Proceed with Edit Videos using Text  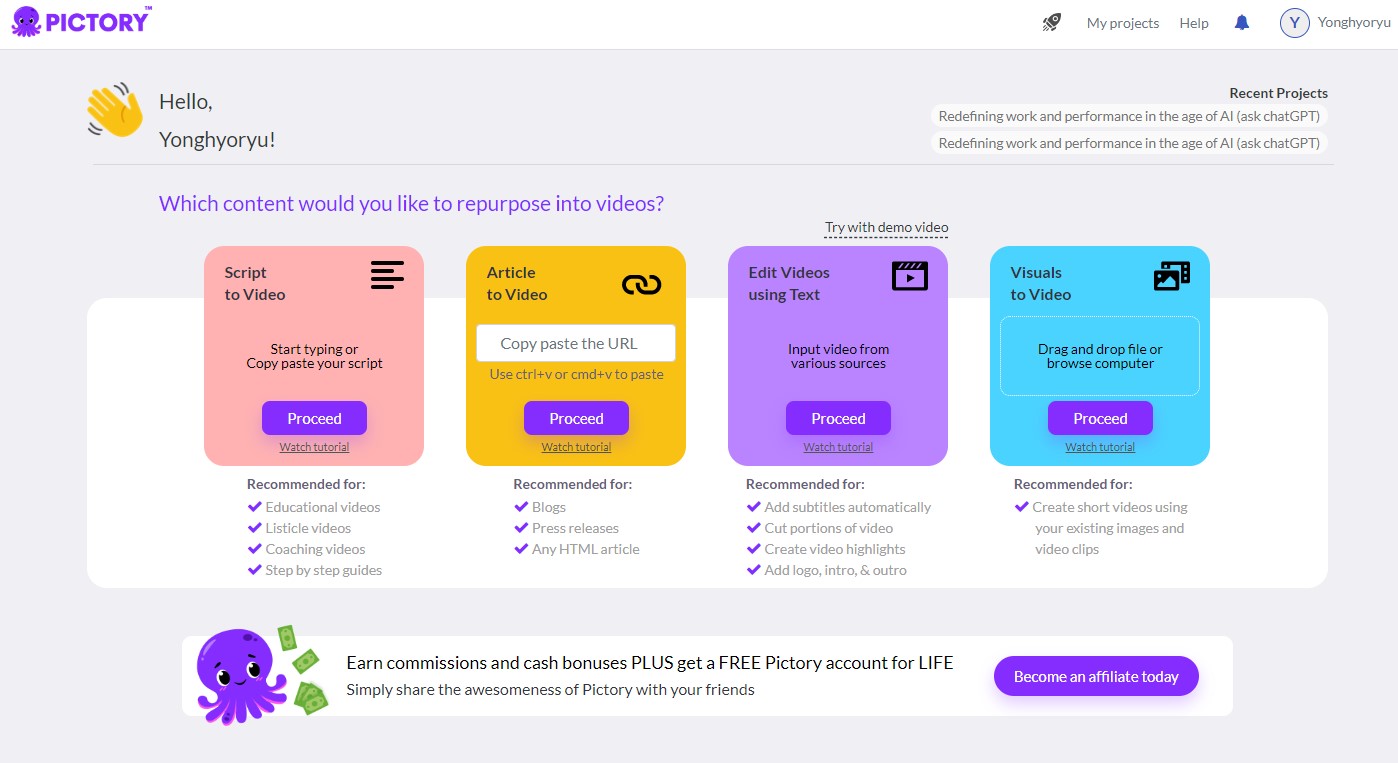click(x=838, y=418)
